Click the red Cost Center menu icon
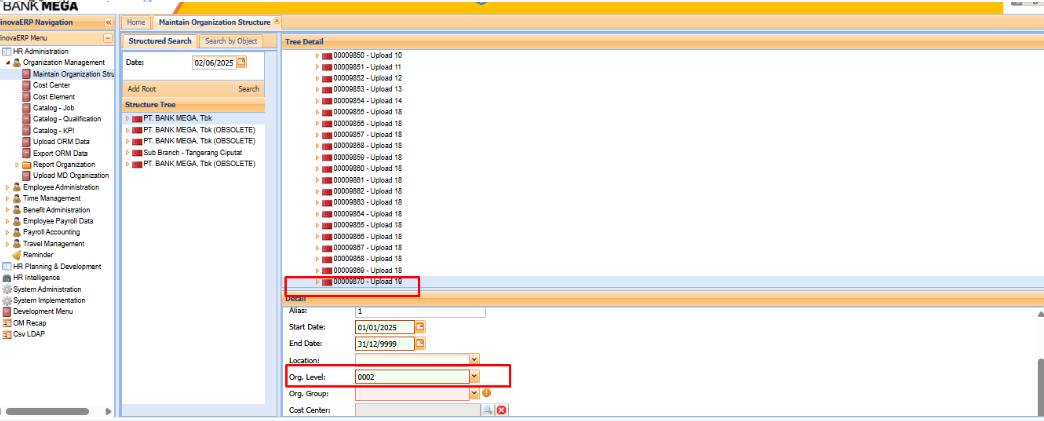Image resolution: width=1044 pixels, height=421 pixels. point(27,85)
